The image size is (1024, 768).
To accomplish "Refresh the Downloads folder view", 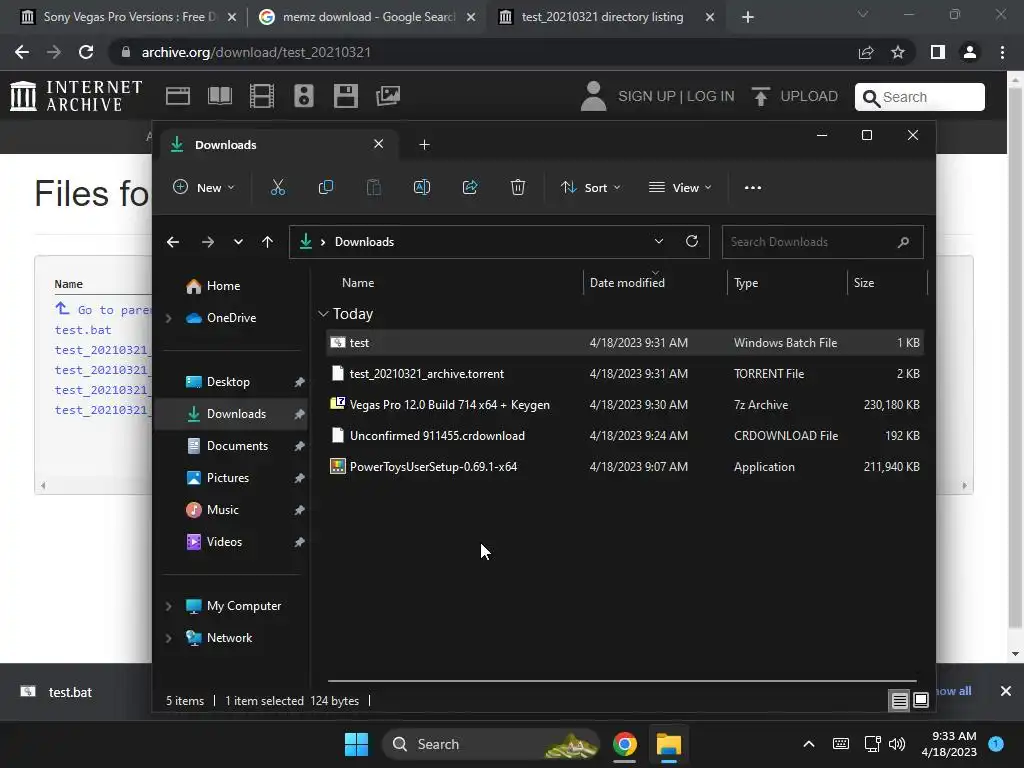I will (692, 242).
